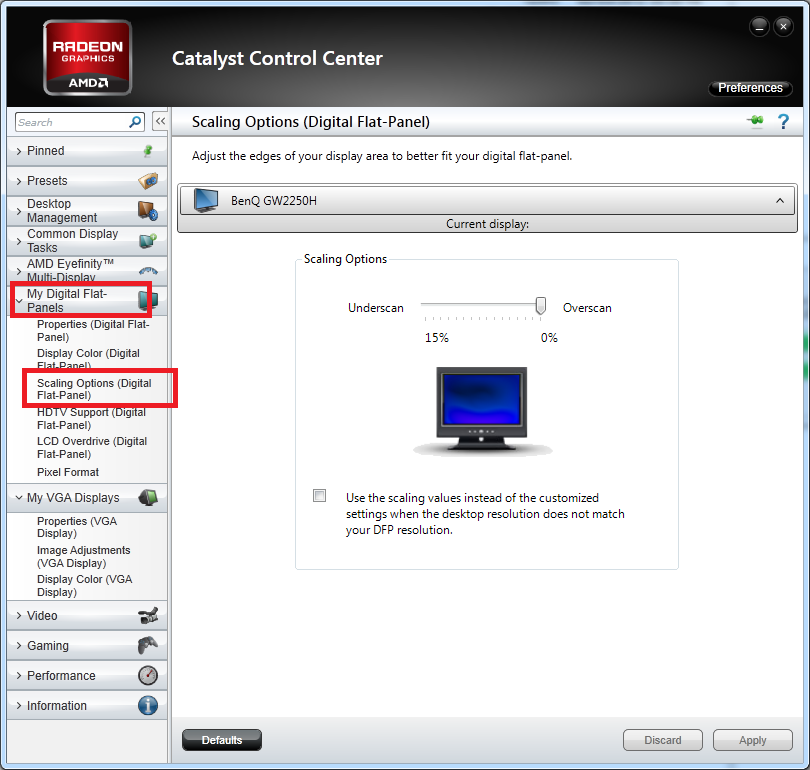Open Properties (VGA Display) page
Screen dimensions: 810x770
(77, 527)
